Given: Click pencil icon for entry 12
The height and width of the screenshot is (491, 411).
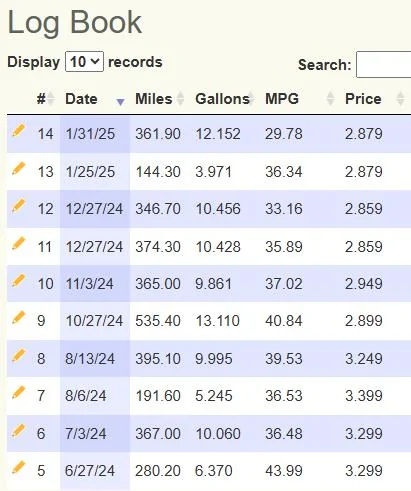Looking at the screenshot, I should (x=19, y=205).
